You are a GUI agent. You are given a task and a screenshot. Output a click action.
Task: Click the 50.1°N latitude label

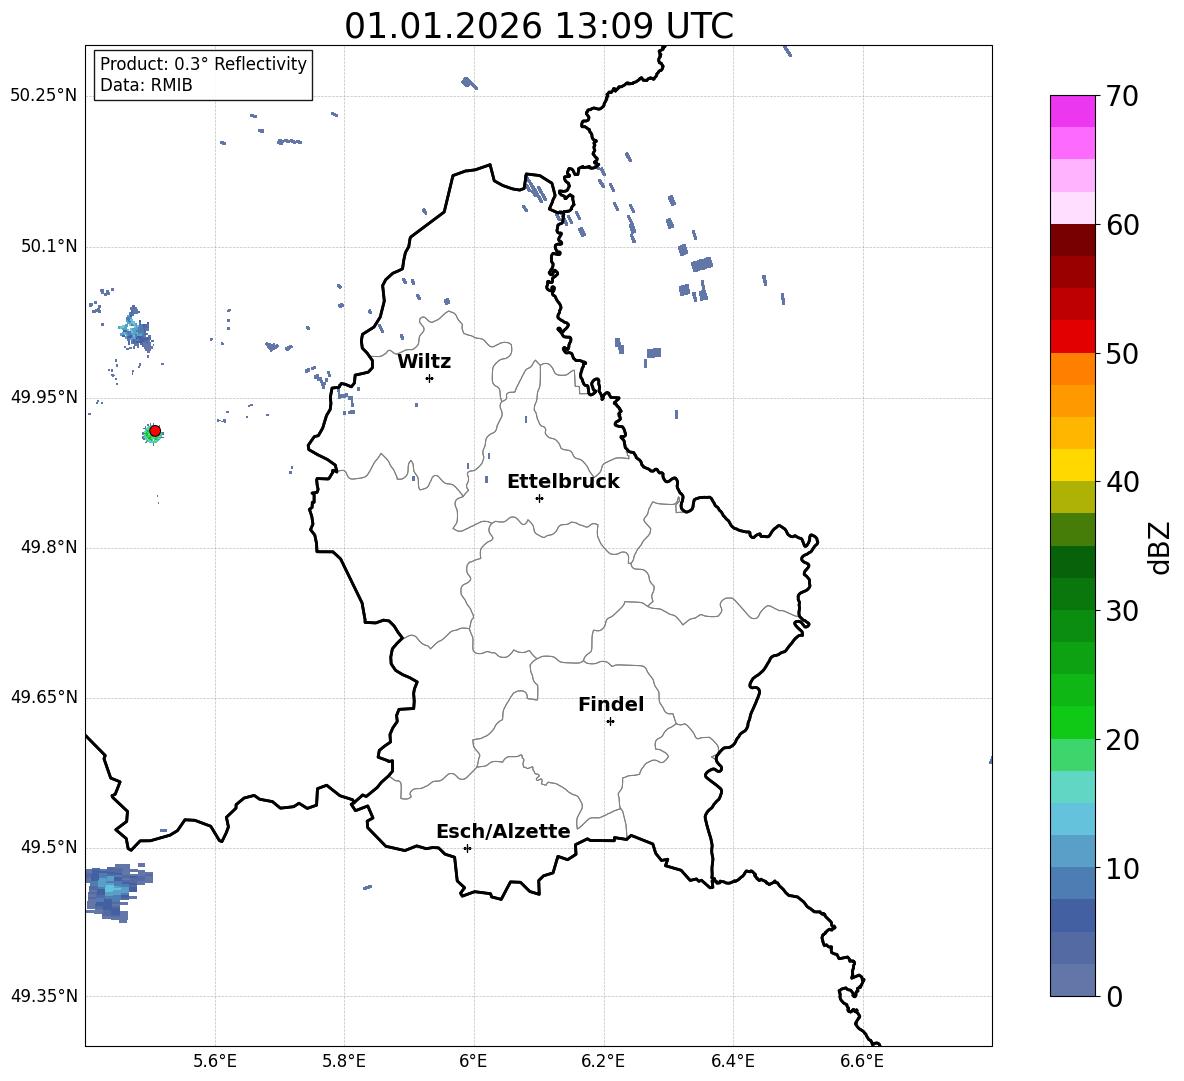click(49, 247)
